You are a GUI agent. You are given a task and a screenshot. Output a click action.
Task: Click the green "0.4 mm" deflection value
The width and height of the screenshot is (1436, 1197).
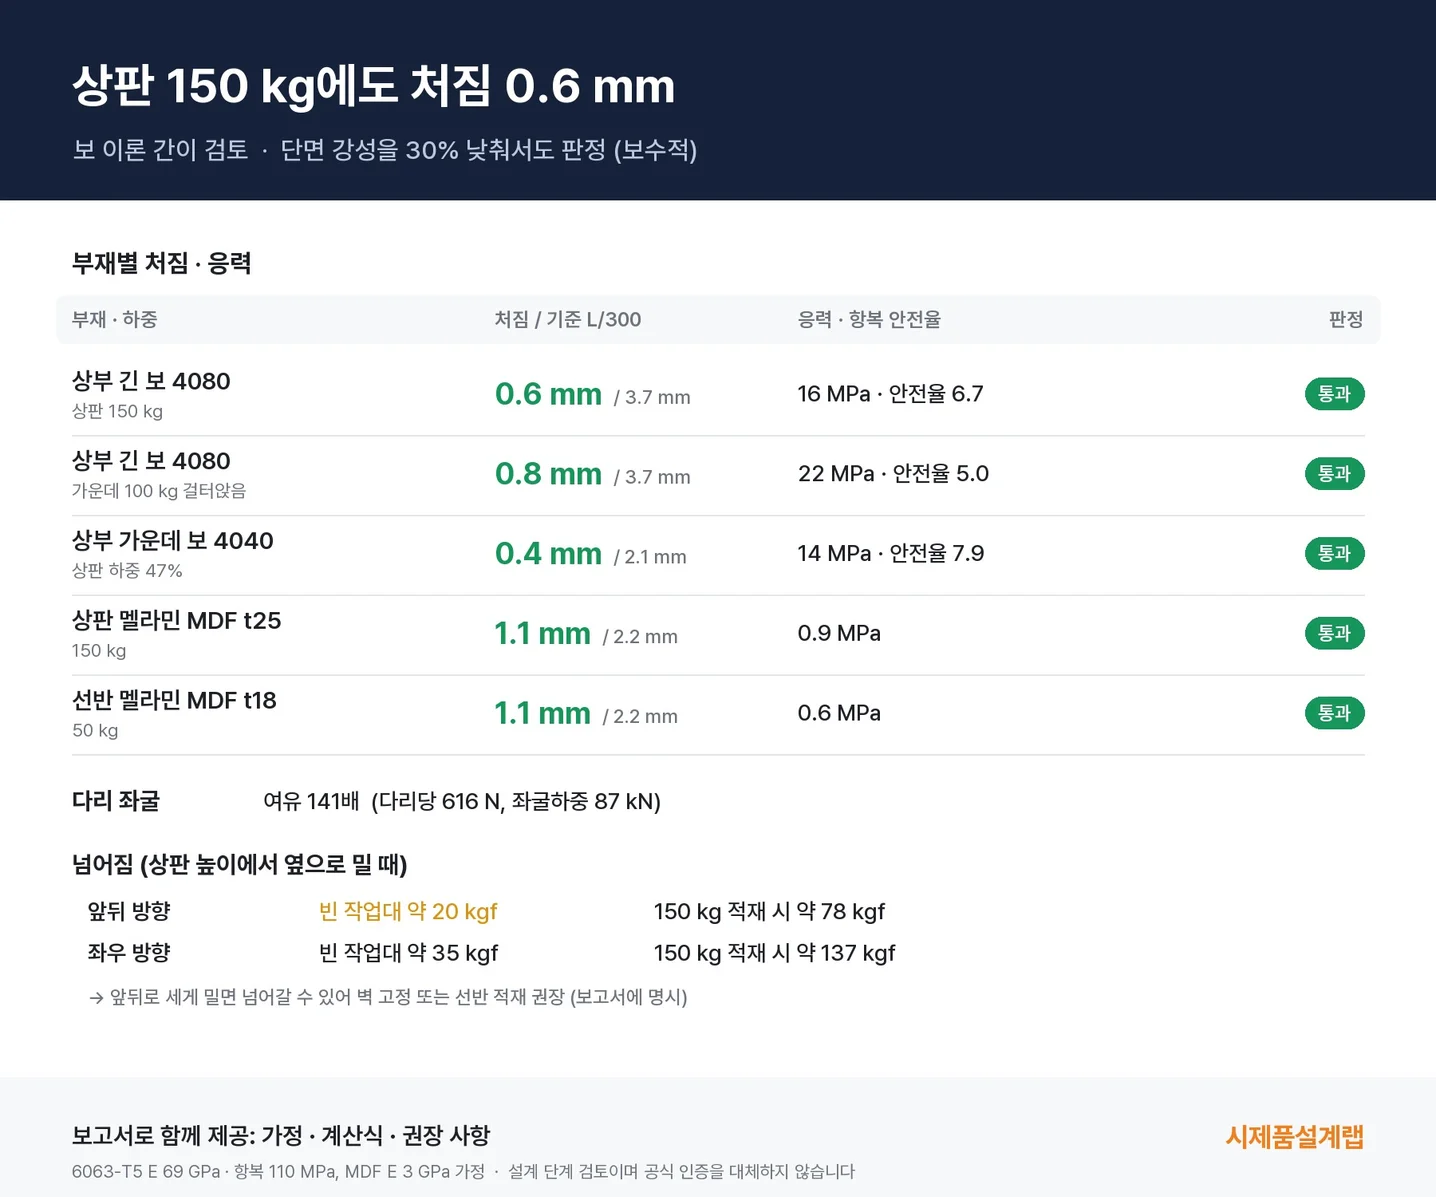pyautogui.click(x=548, y=554)
